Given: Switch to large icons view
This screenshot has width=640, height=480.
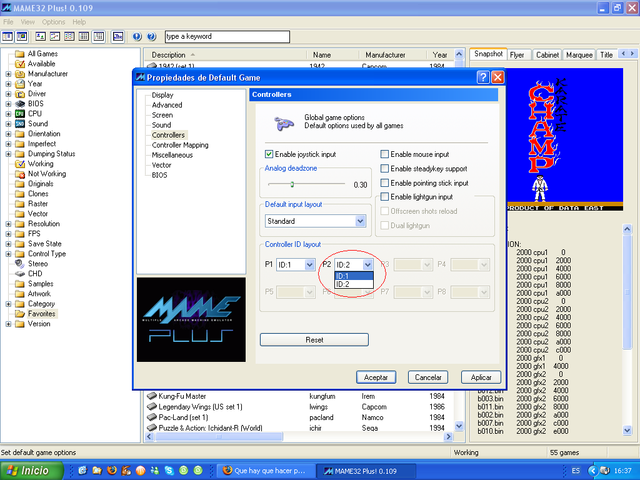Looking at the screenshot, I should pyautogui.click(x=40, y=37).
